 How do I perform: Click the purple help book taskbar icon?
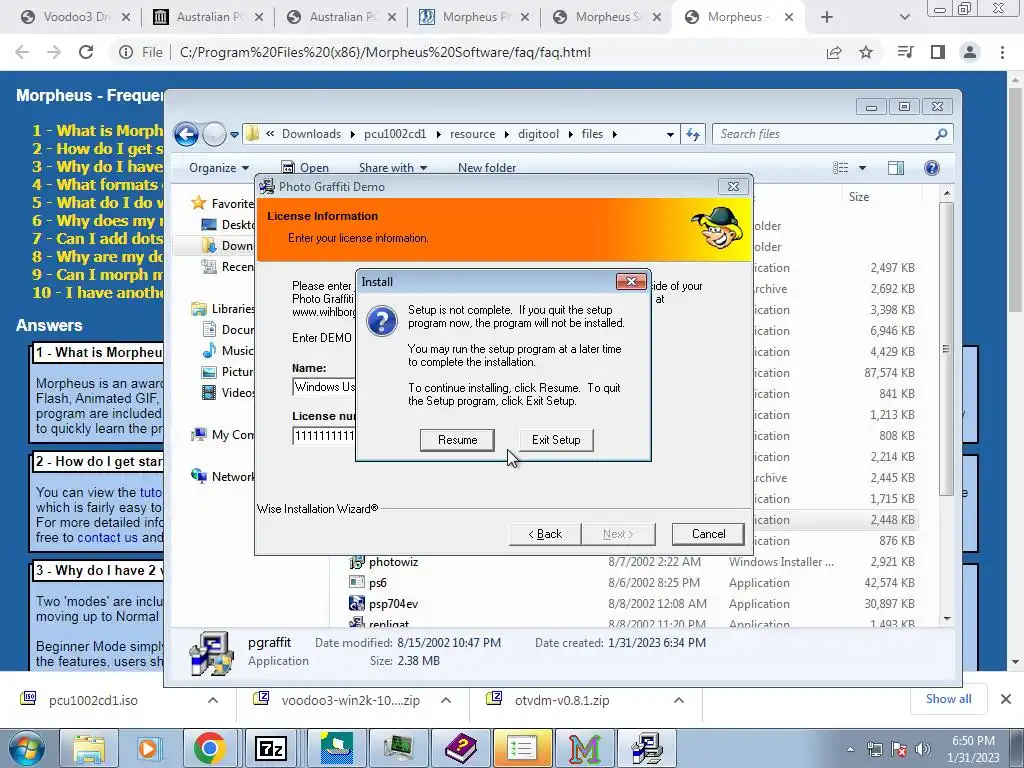point(461,748)
